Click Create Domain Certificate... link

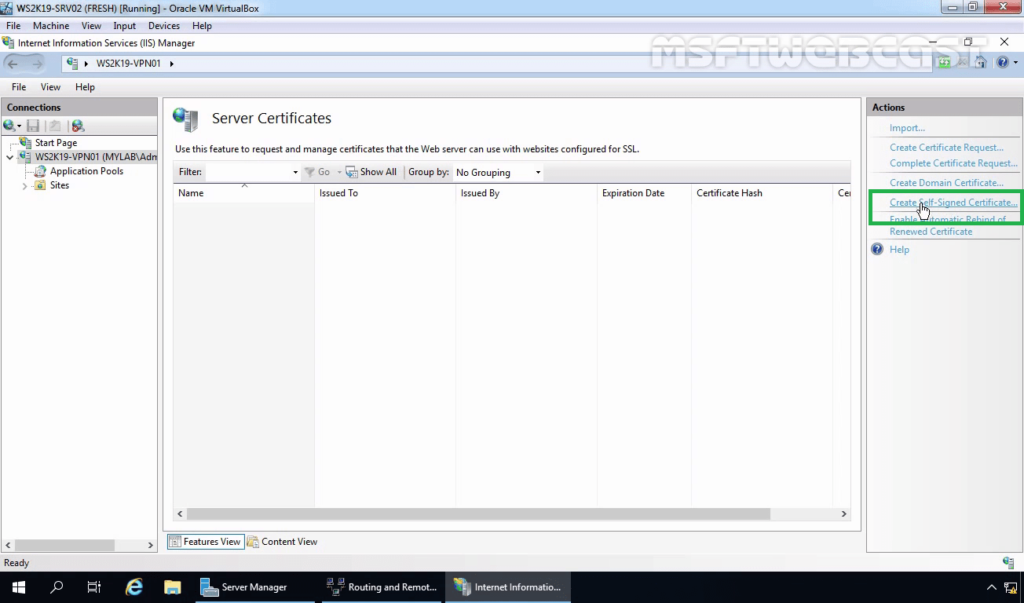[946, 183]
